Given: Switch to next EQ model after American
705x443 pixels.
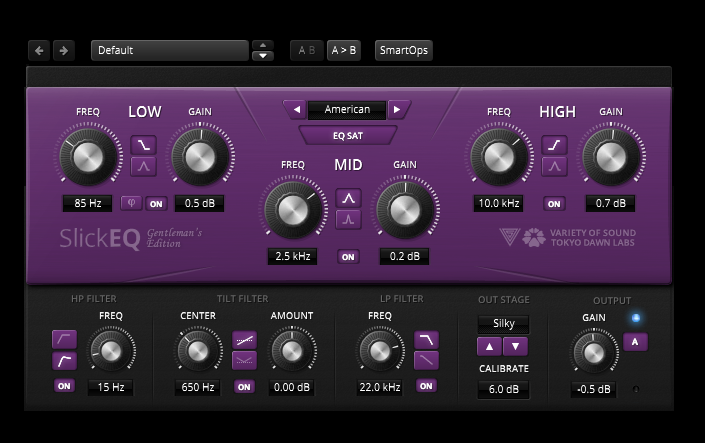Looking at the screenshot, I should pyautogui.click(x=397, y=109).
